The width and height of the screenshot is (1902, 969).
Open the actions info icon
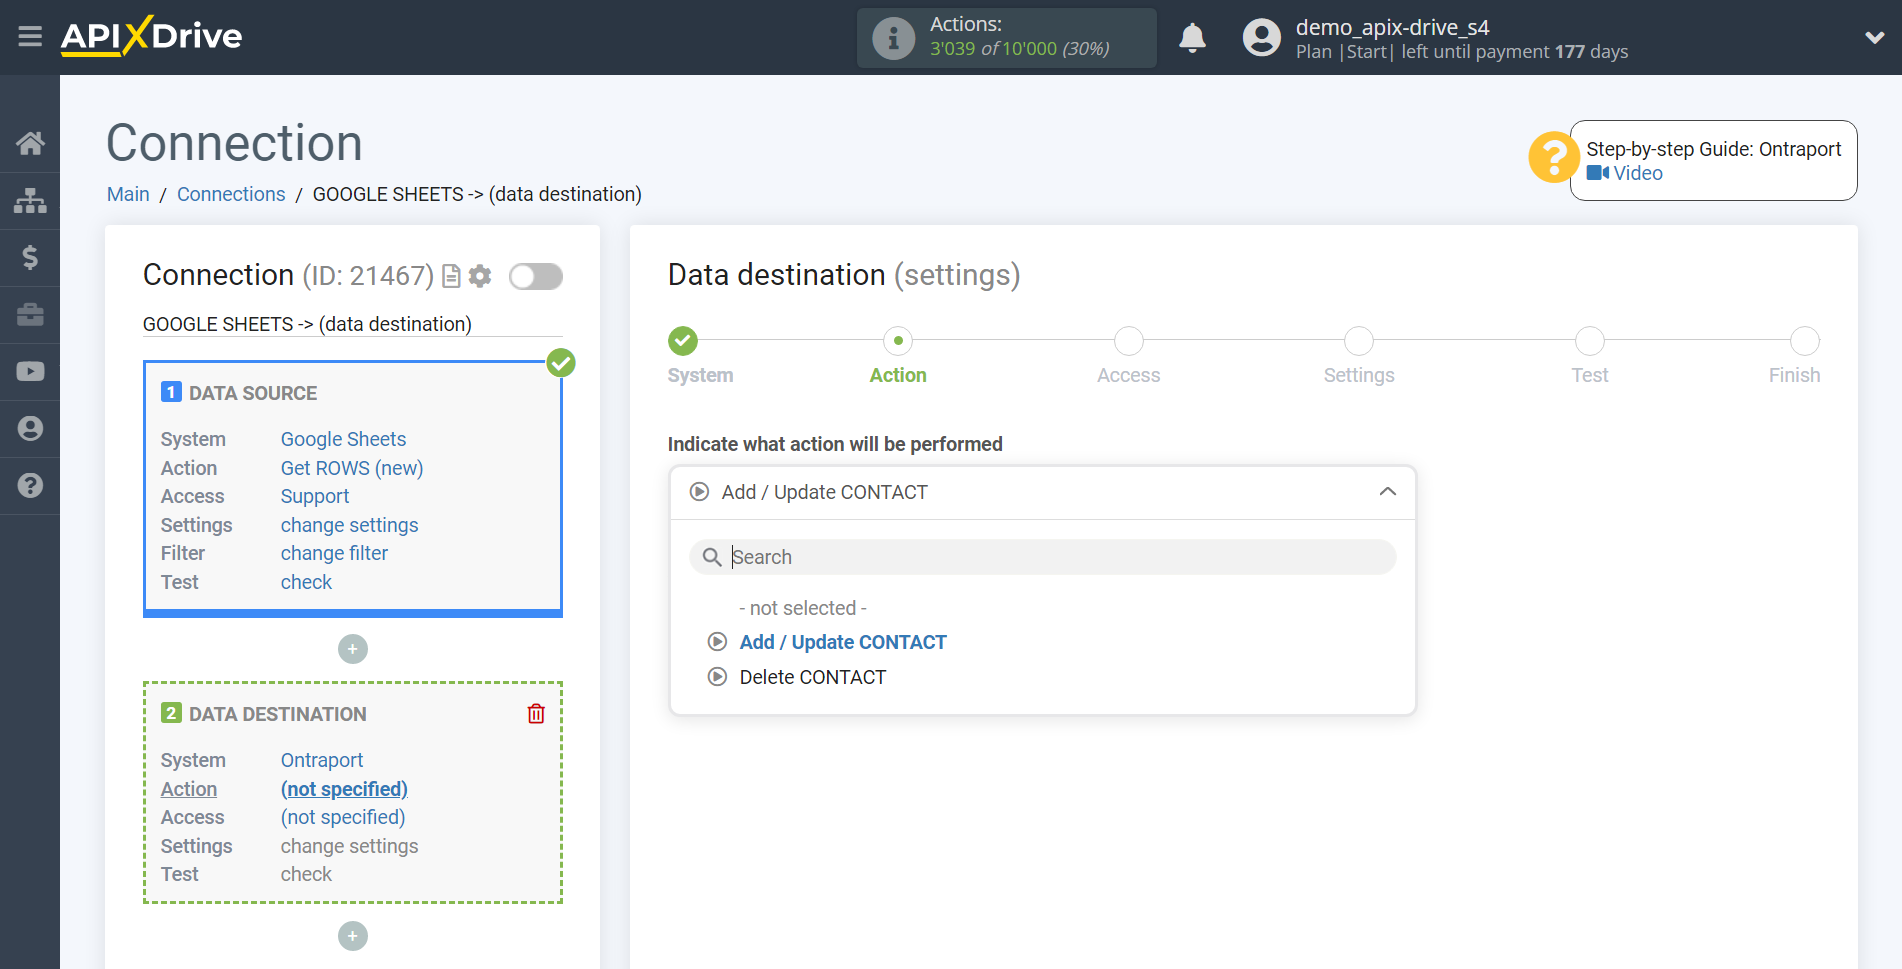(893, 38)
